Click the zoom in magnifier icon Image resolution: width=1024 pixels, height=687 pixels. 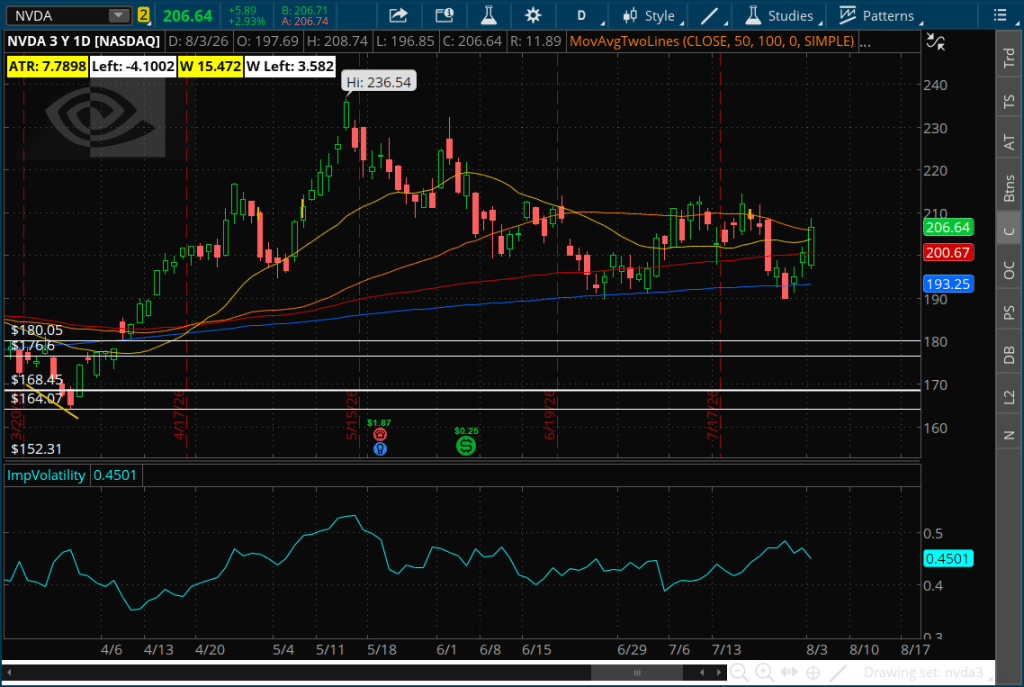(763, 672)
